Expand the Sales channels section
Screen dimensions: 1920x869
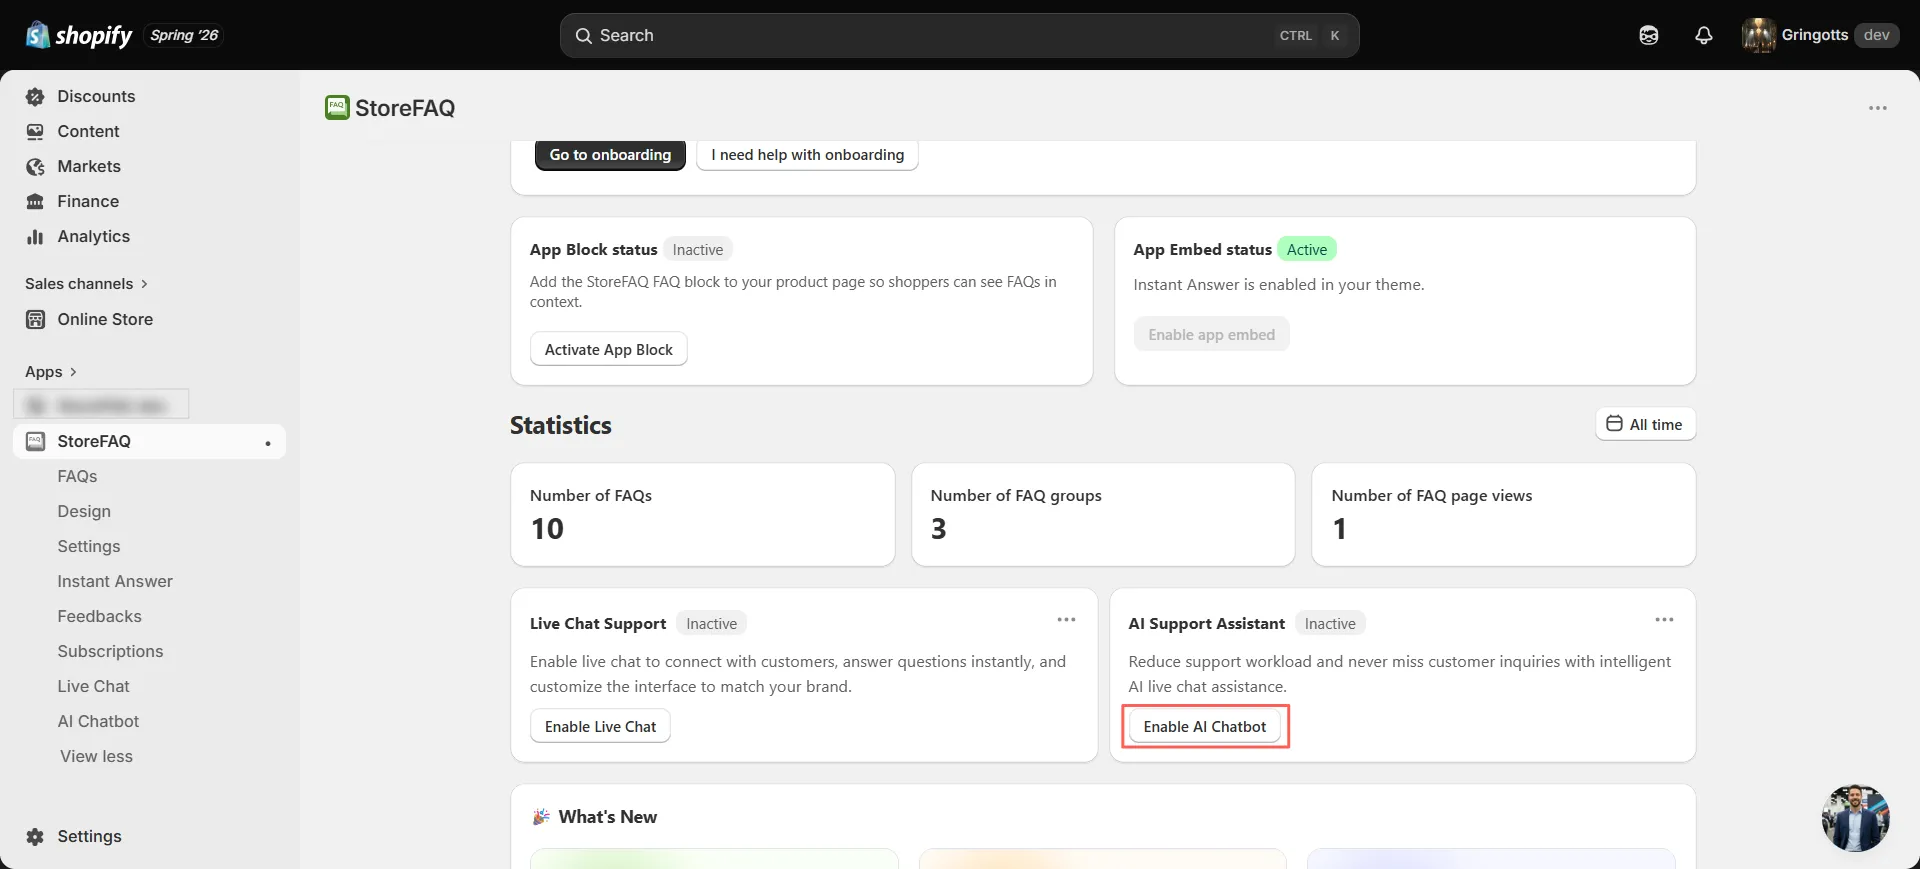pyautogui.click(x=86, y=284)
